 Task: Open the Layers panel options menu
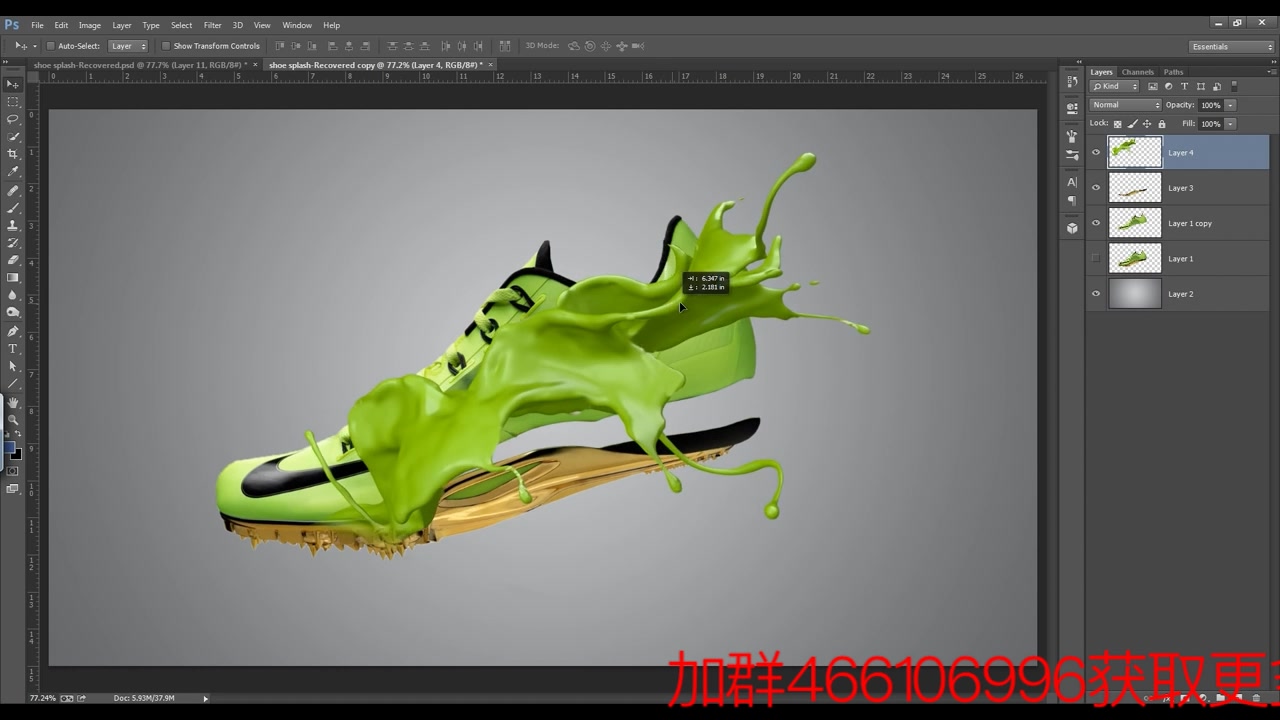click(1272, 72)
